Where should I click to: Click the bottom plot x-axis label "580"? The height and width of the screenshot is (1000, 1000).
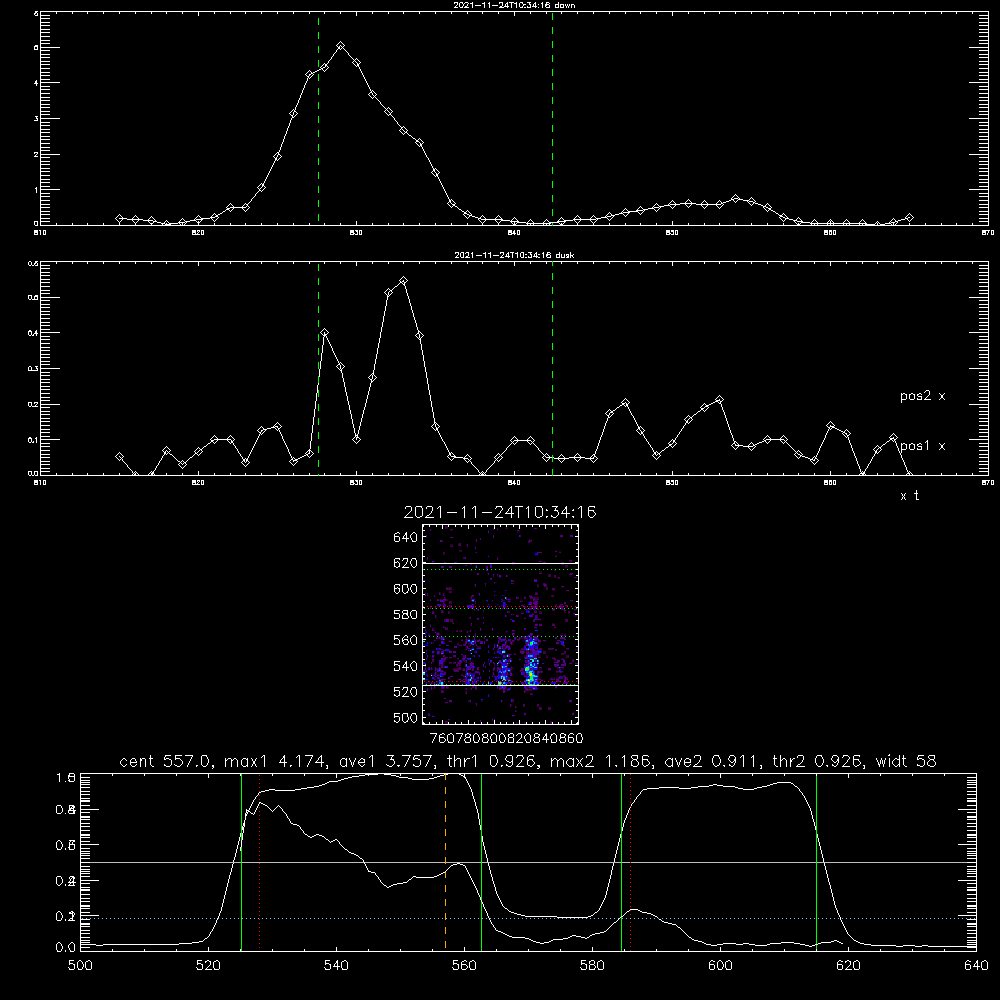pyautogui.click(x=592, y=966)
